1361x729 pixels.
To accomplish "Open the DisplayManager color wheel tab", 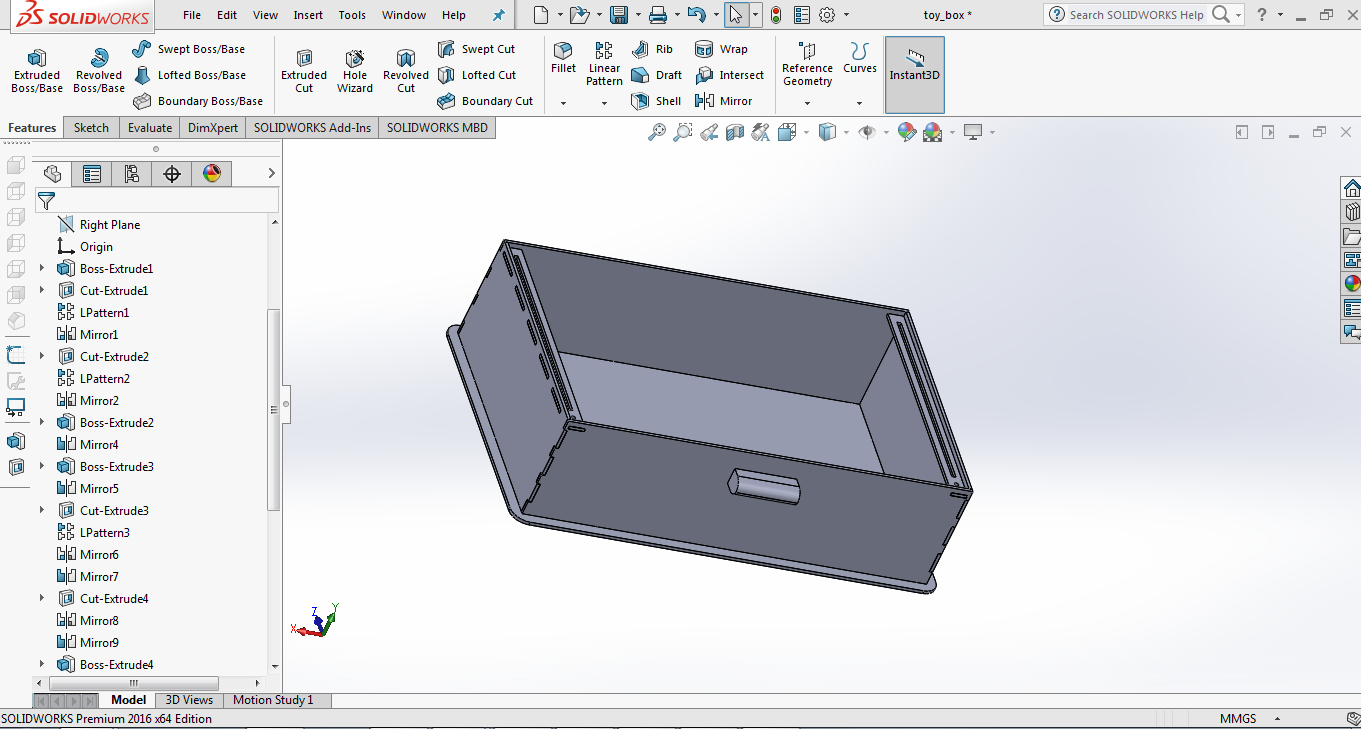I will pos(212,174).
